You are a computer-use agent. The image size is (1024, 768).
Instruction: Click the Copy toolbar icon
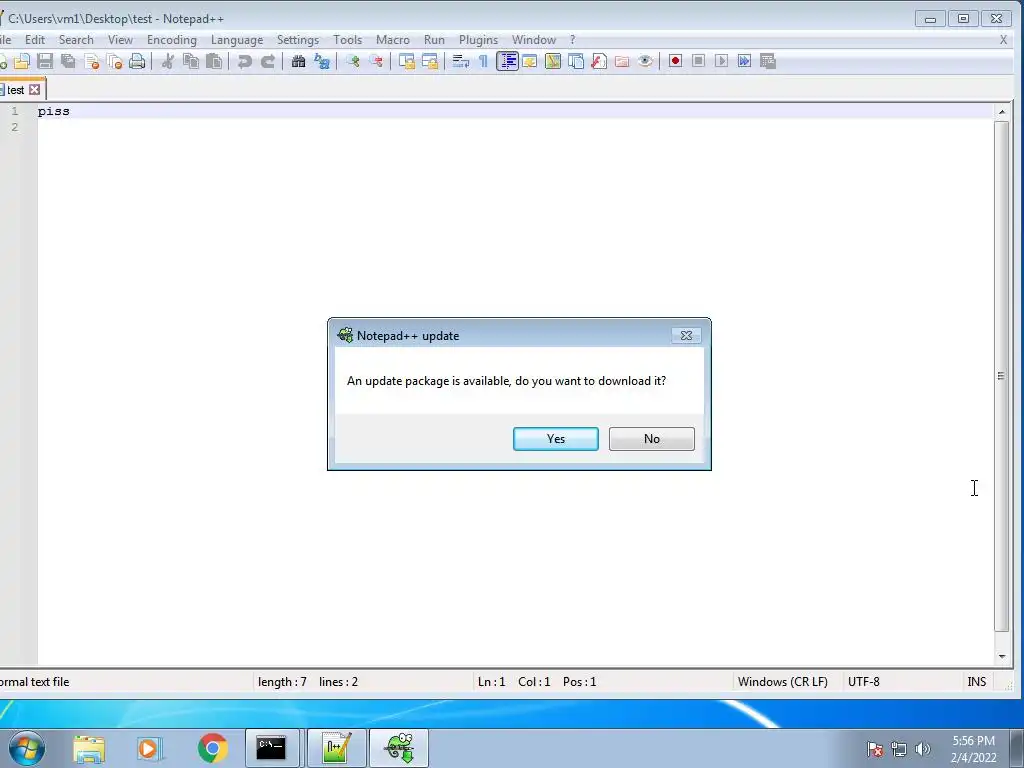click(x=191, y=61)
